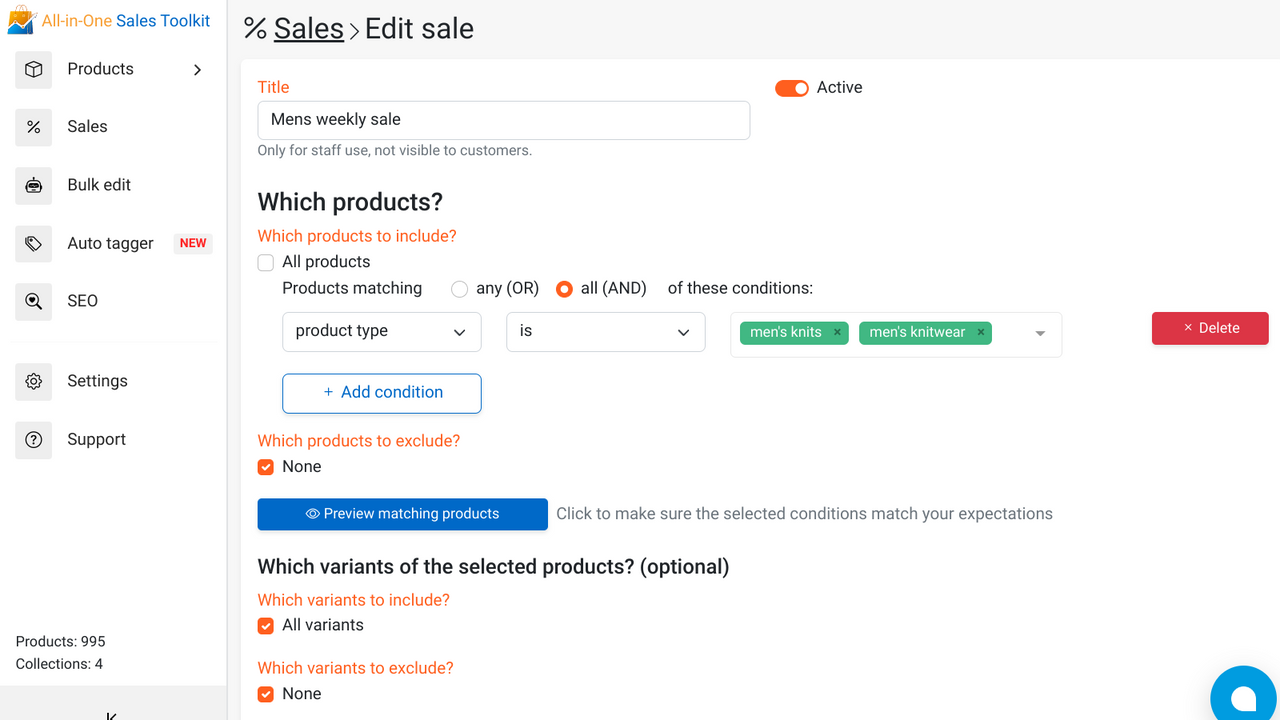Uncheck the All variants checkbox
The width and height of the screenshot is (1280, 720).
[x=266, y=626]
